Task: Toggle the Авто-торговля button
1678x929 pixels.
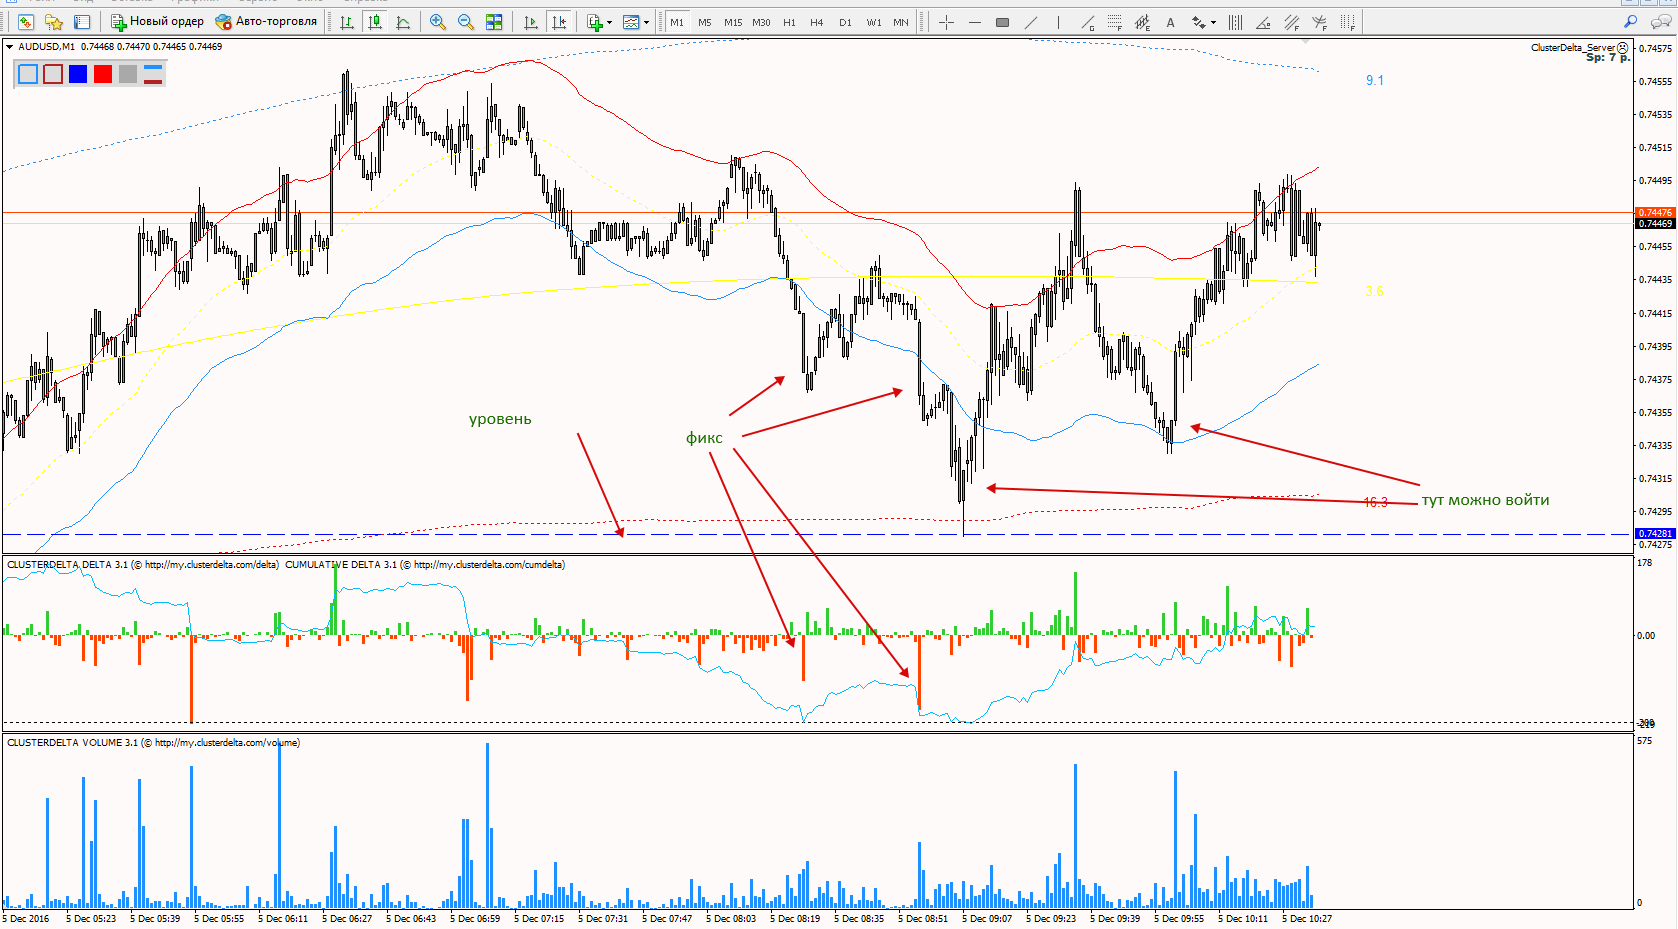Action: coord(266,21)
